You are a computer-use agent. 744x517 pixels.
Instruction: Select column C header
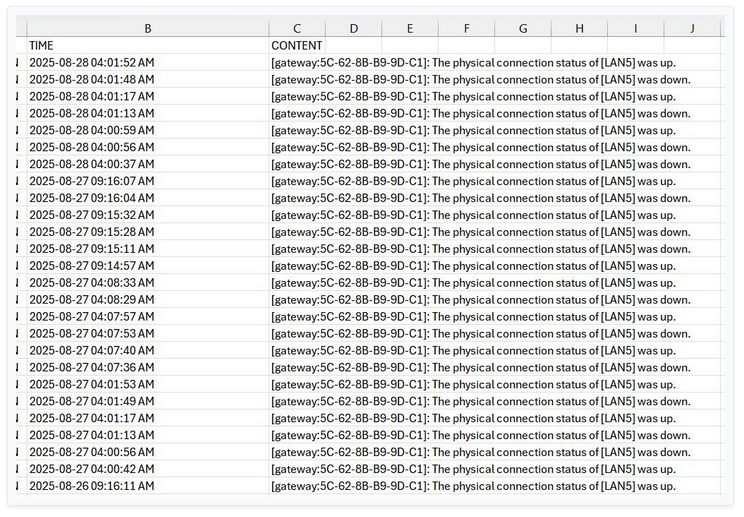[x=297, y=29]
